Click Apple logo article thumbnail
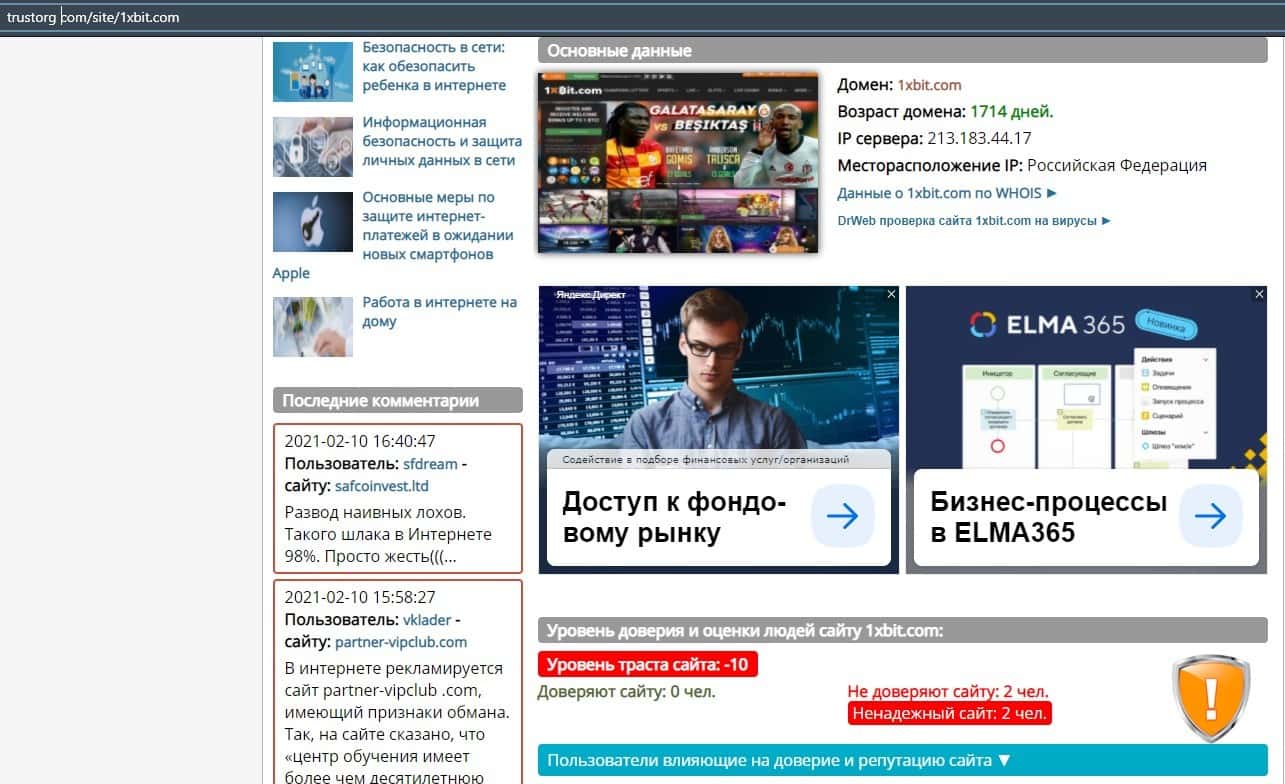The image size is (1285, 784). pos(313,222)
